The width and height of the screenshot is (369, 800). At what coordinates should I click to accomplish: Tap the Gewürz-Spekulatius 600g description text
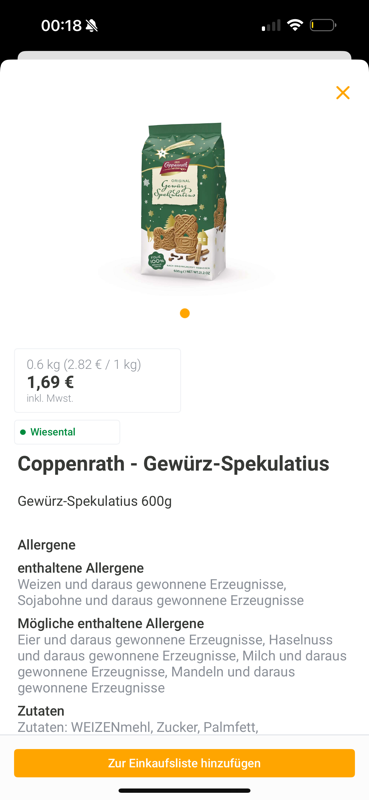[94, 502]
